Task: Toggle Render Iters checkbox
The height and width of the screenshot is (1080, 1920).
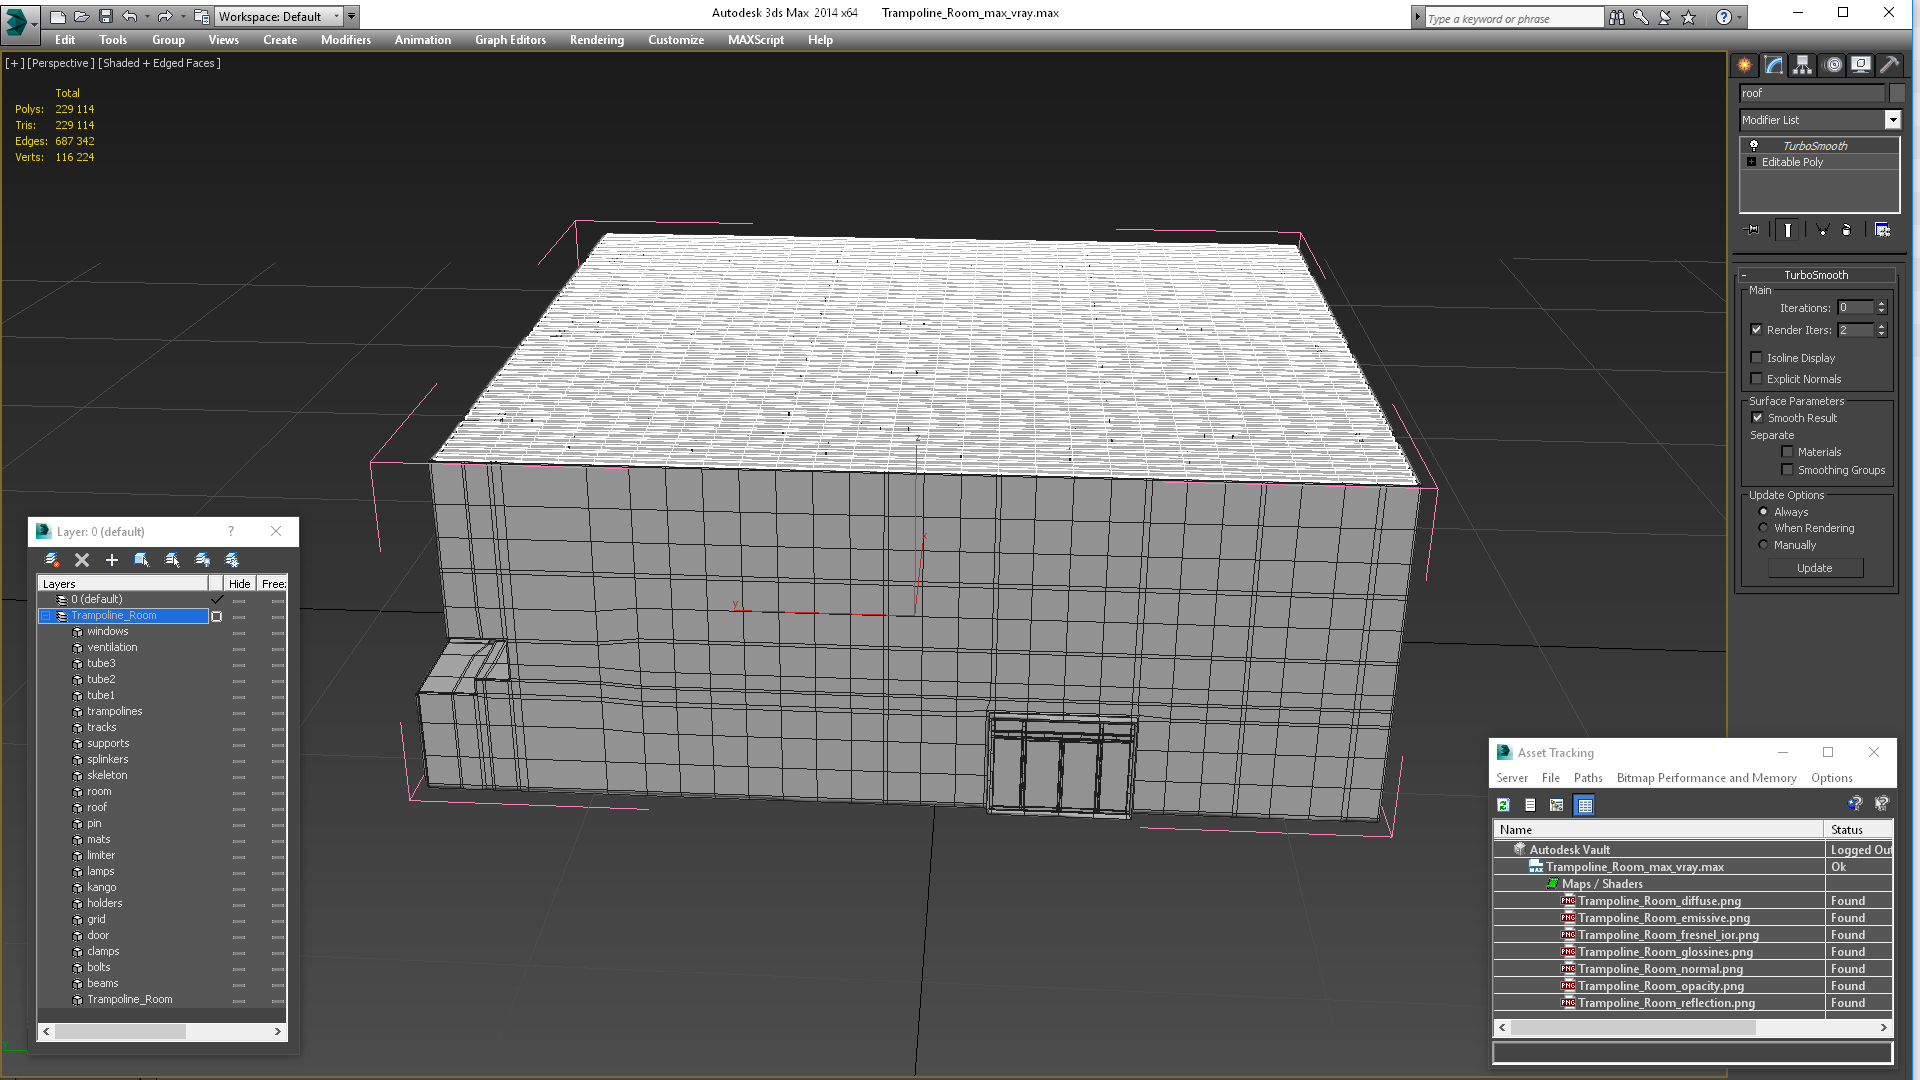Action: 1757,330
